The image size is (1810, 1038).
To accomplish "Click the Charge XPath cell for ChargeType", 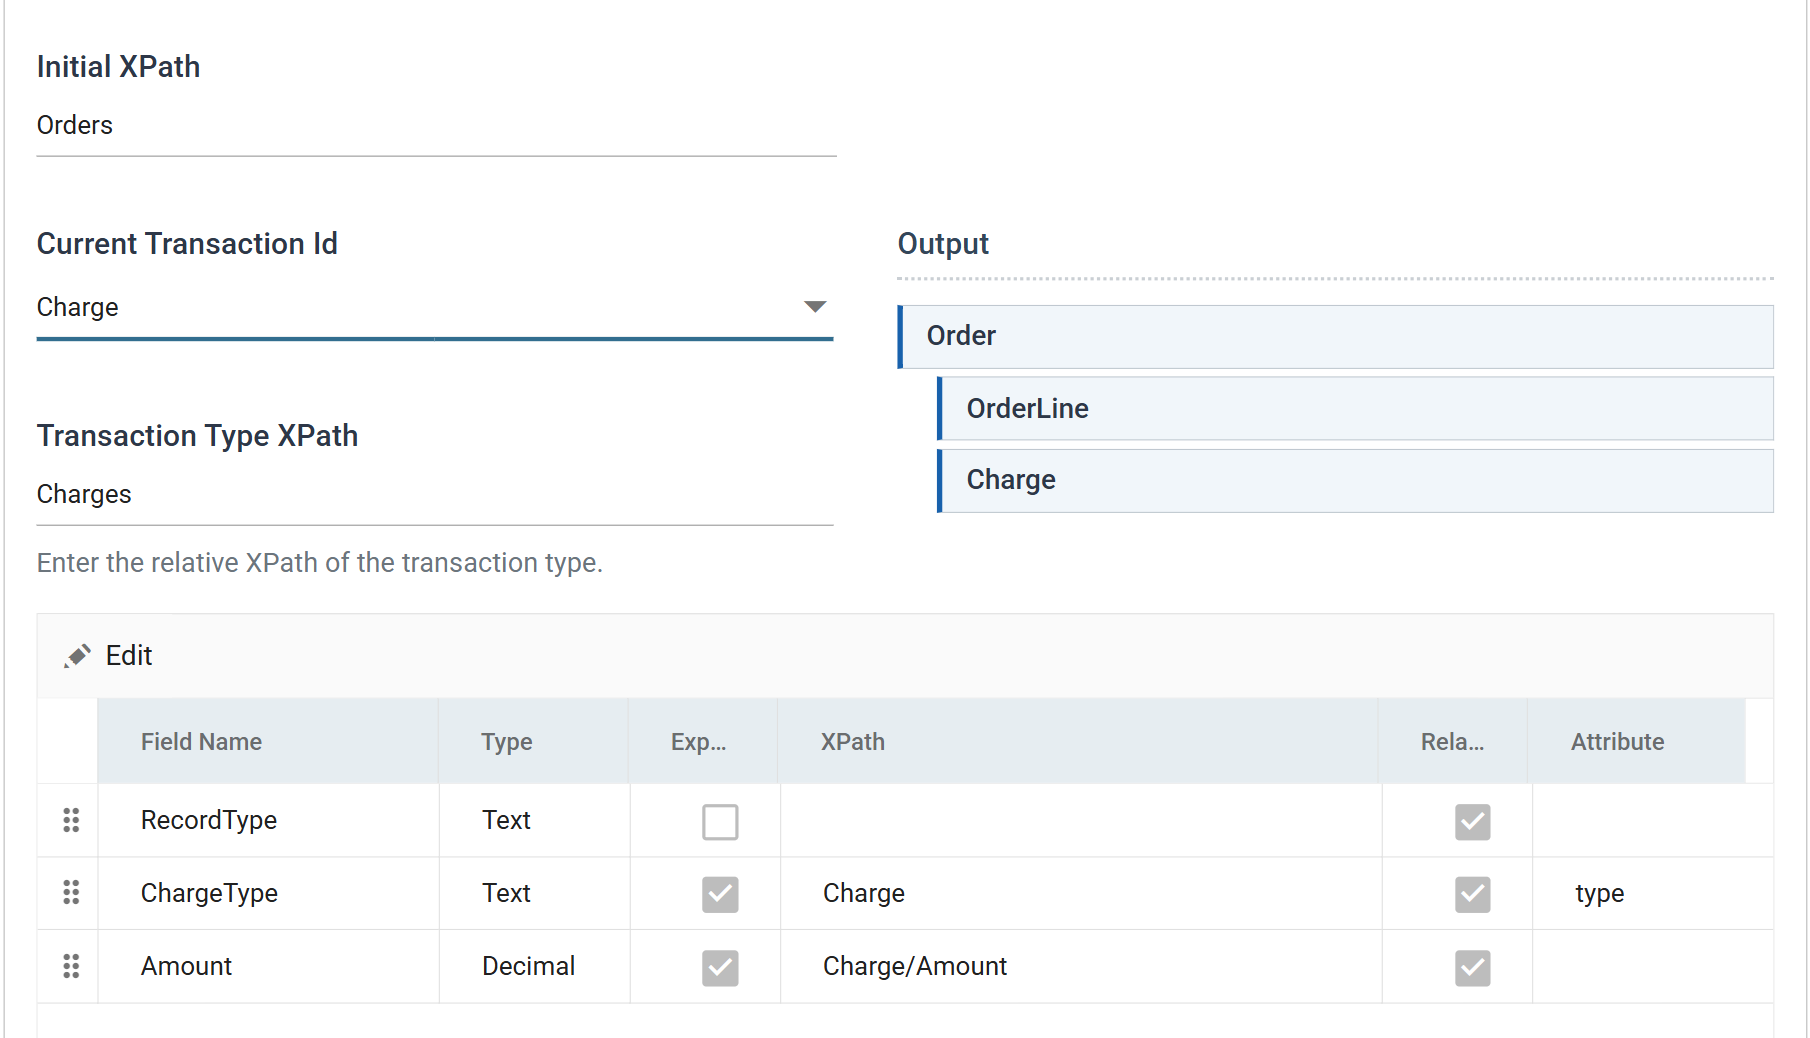I will pos(1081,893).
